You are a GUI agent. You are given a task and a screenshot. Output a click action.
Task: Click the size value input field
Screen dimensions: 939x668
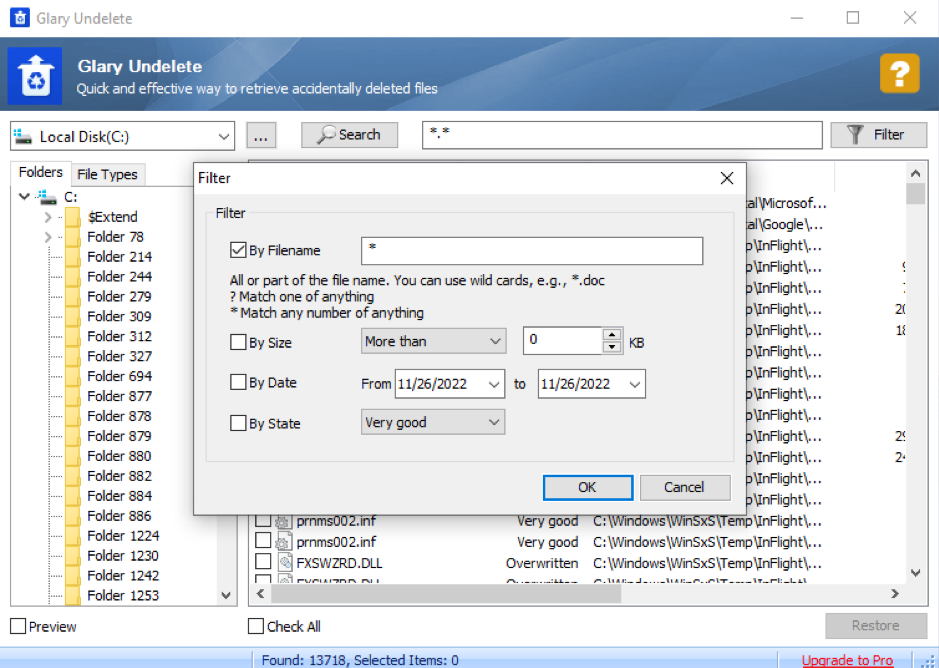point(562,341)
